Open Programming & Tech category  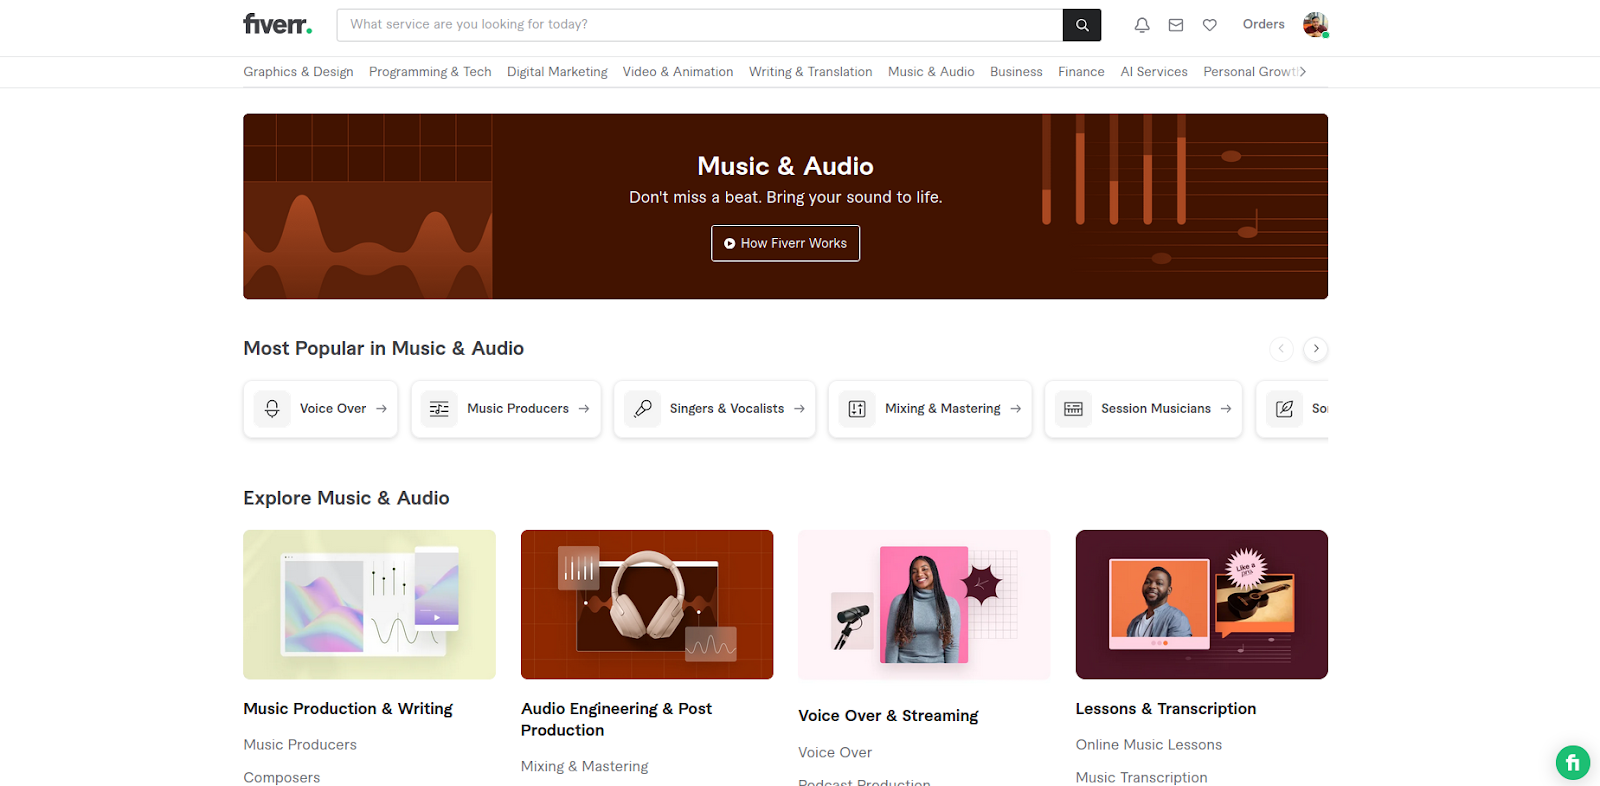coord(430,72)
